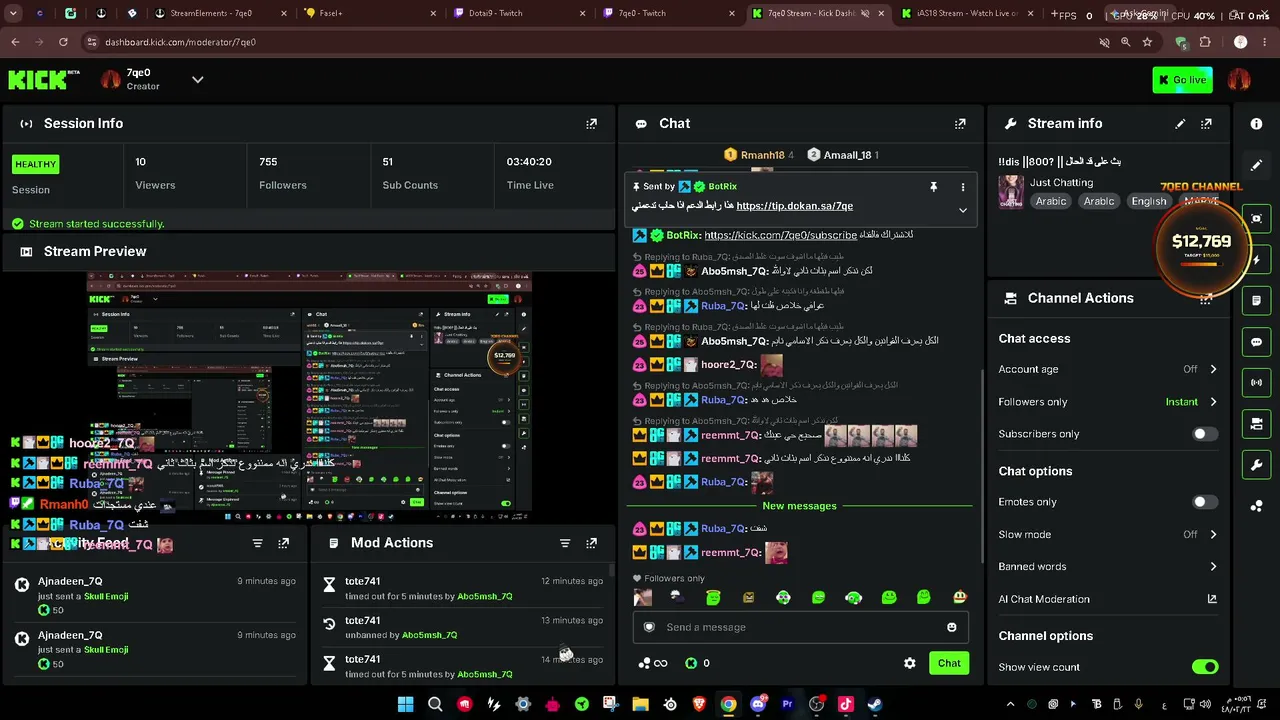Click the chat identity shield icon

(x=649, y=627)
